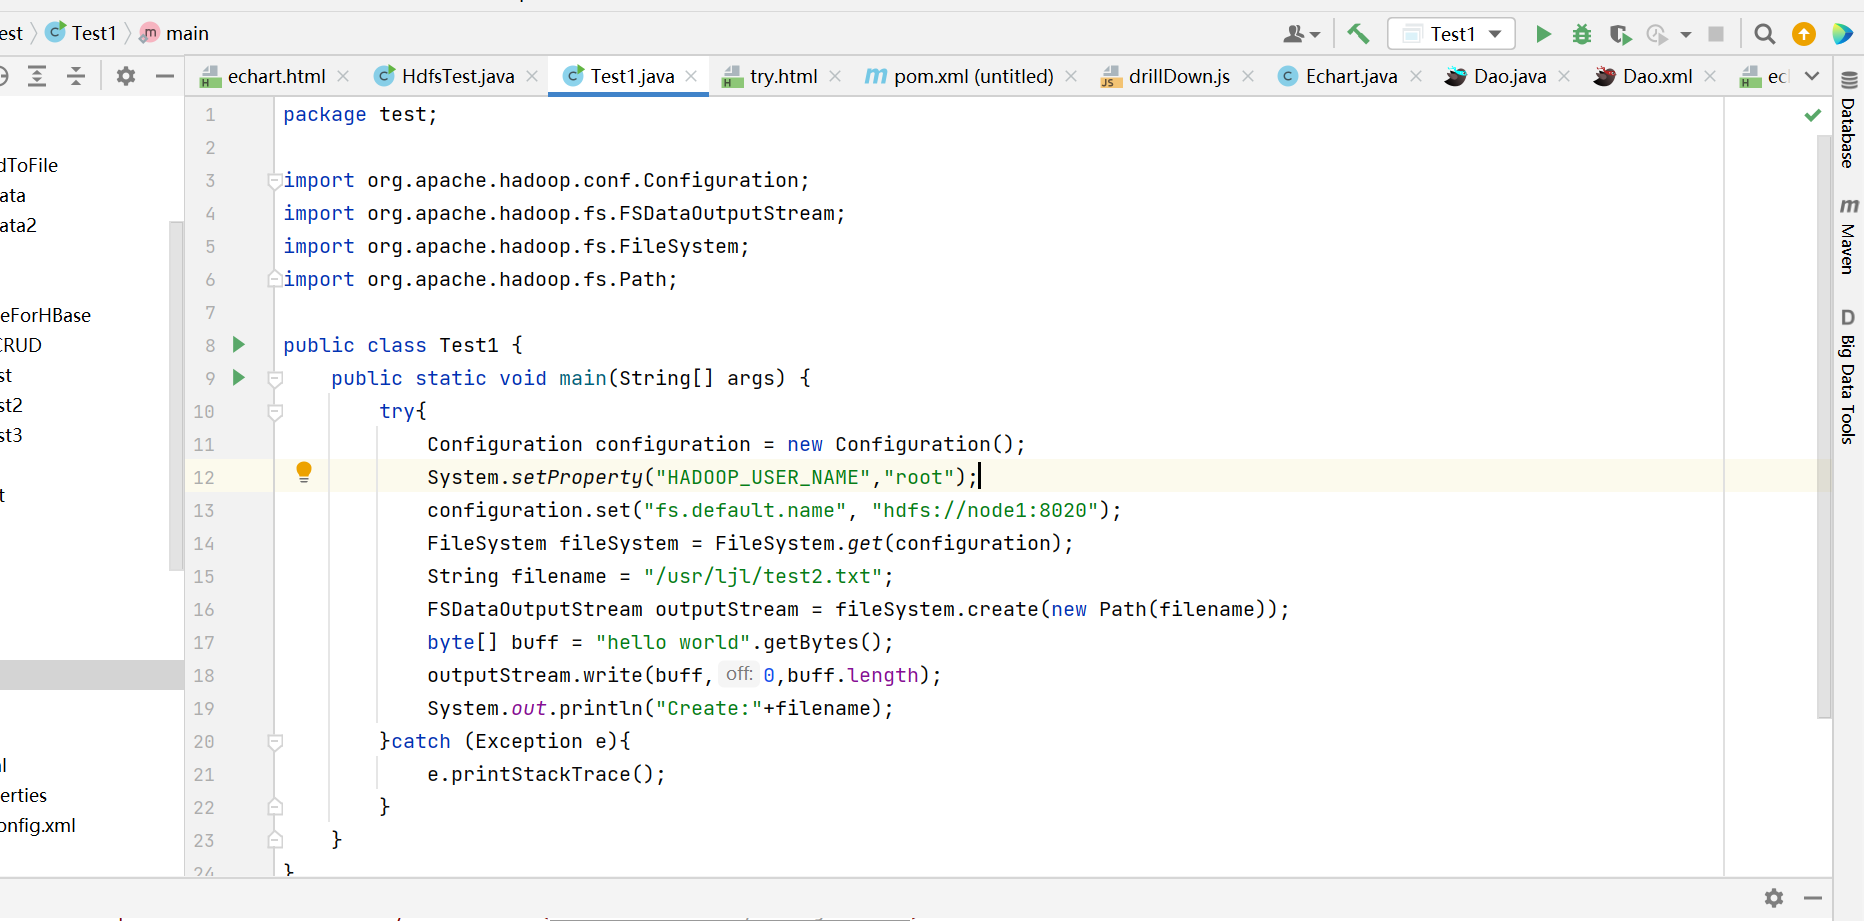The height and width of the screenshot is (921, 1864).
Task: Open the Big Data Tools panel
Action: [x=1848, y=376]
